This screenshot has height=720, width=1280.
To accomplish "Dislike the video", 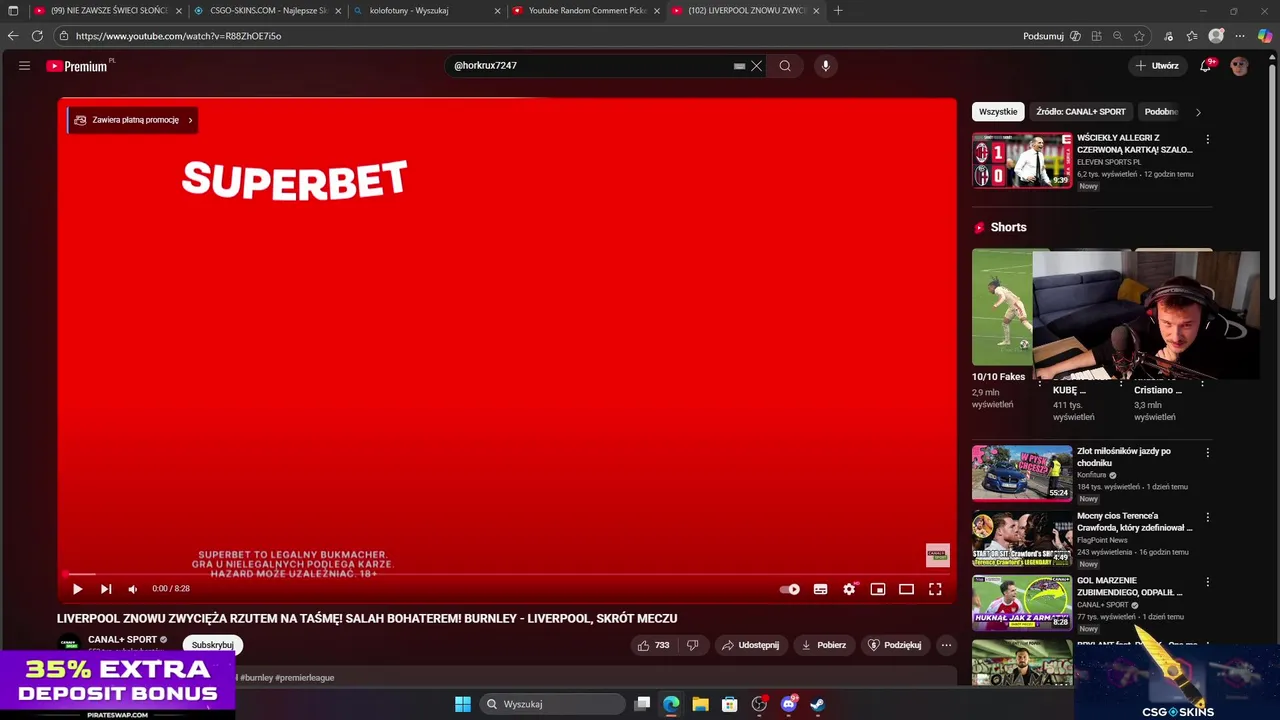I will [x=692, y=645].
